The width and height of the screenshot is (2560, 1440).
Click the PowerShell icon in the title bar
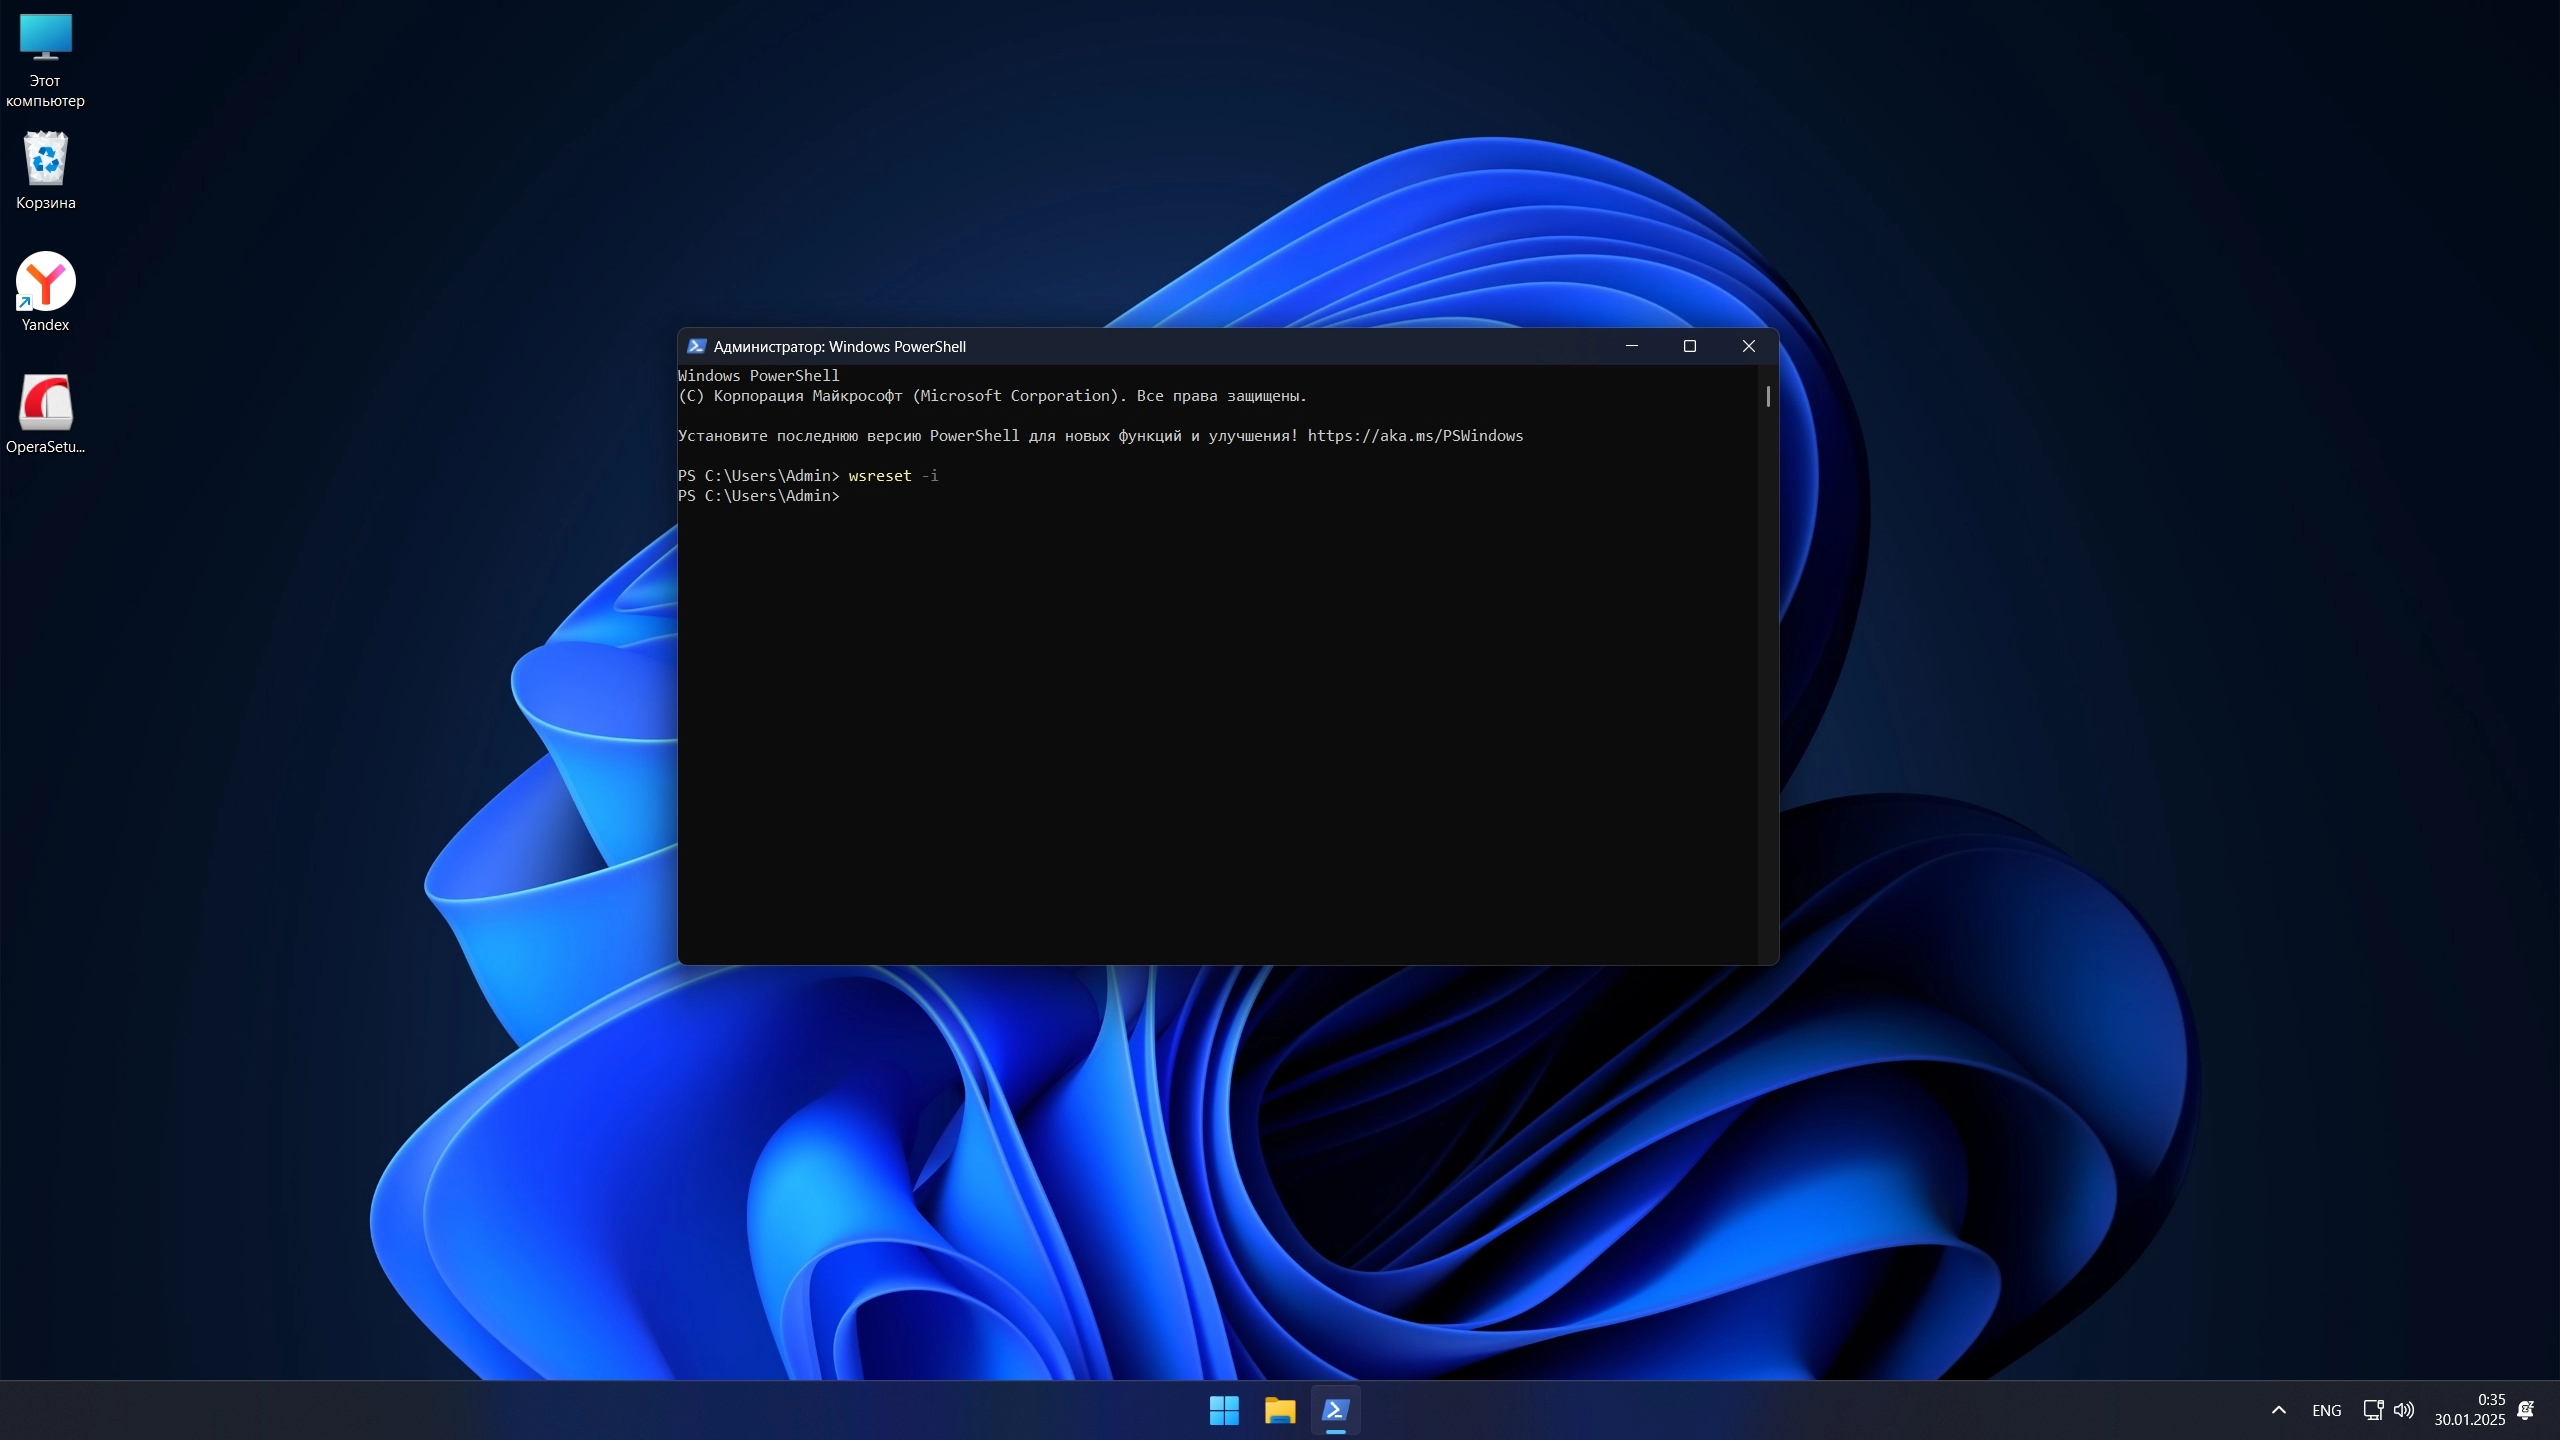(x=697, y=346)
